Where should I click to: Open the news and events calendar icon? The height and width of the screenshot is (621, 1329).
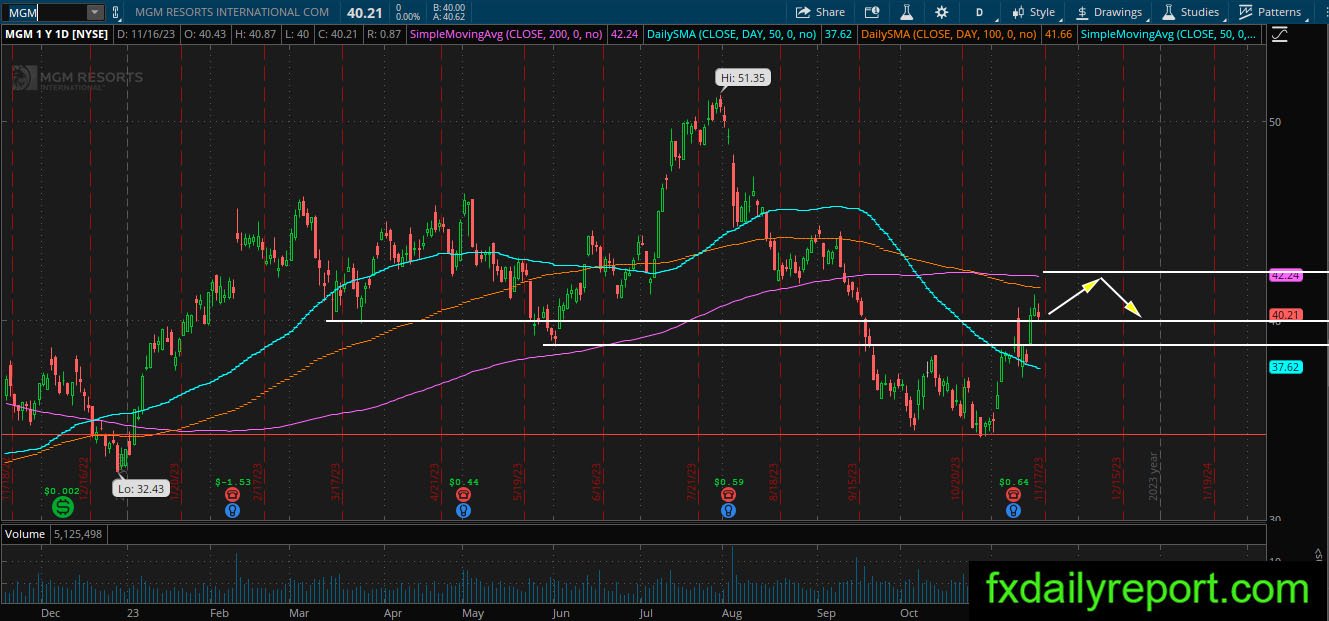[x=872, y=12]
